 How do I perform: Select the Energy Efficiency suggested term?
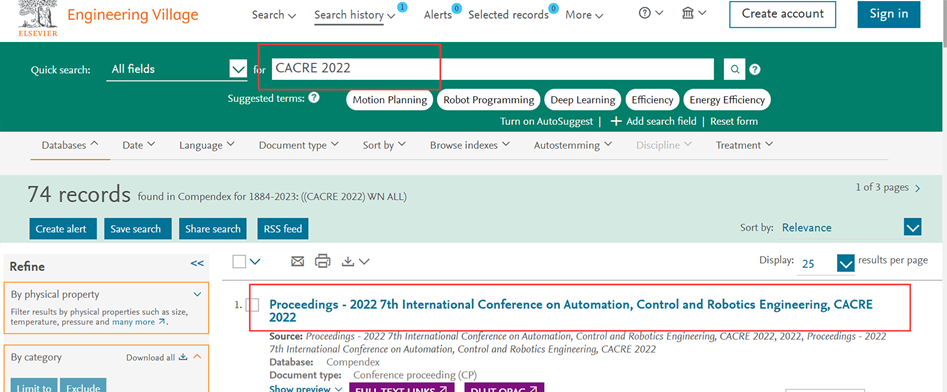click(727, 100)
